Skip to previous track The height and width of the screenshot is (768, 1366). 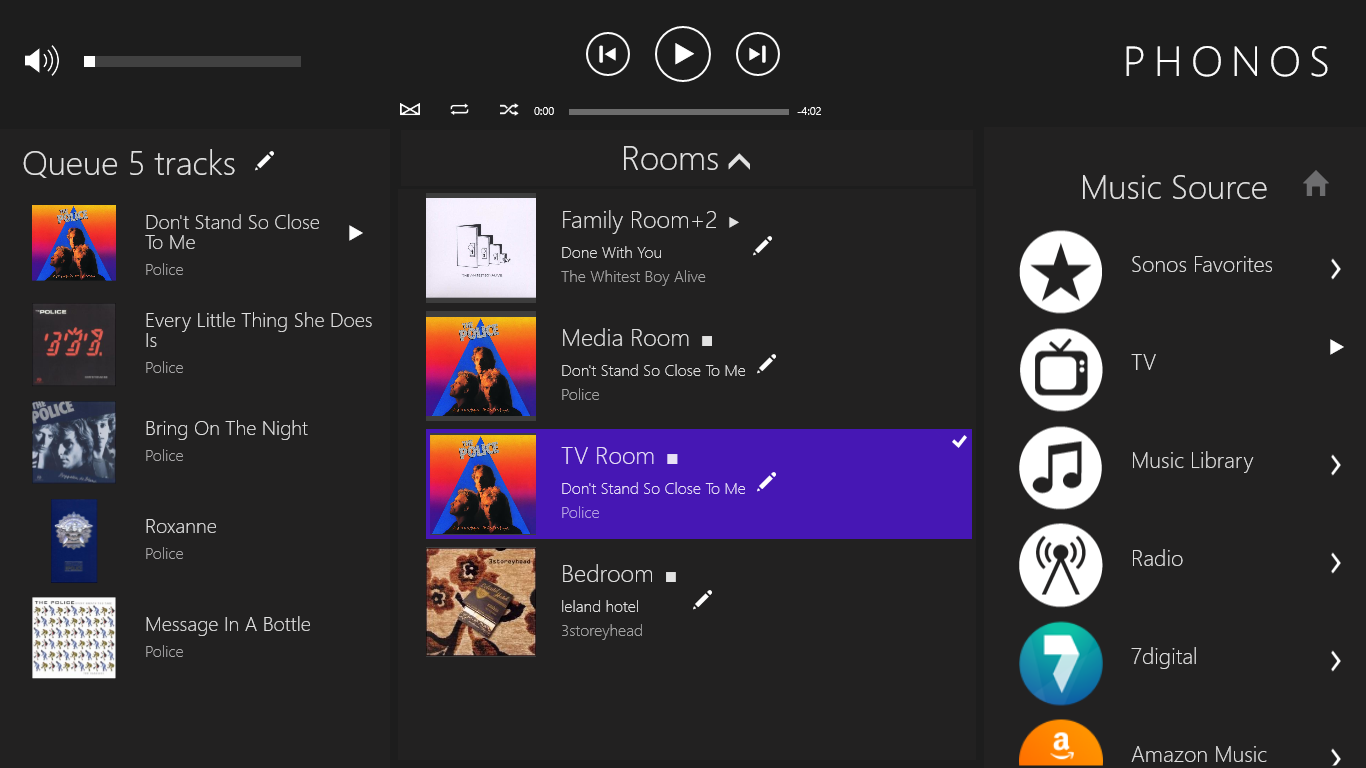[608, 54]
